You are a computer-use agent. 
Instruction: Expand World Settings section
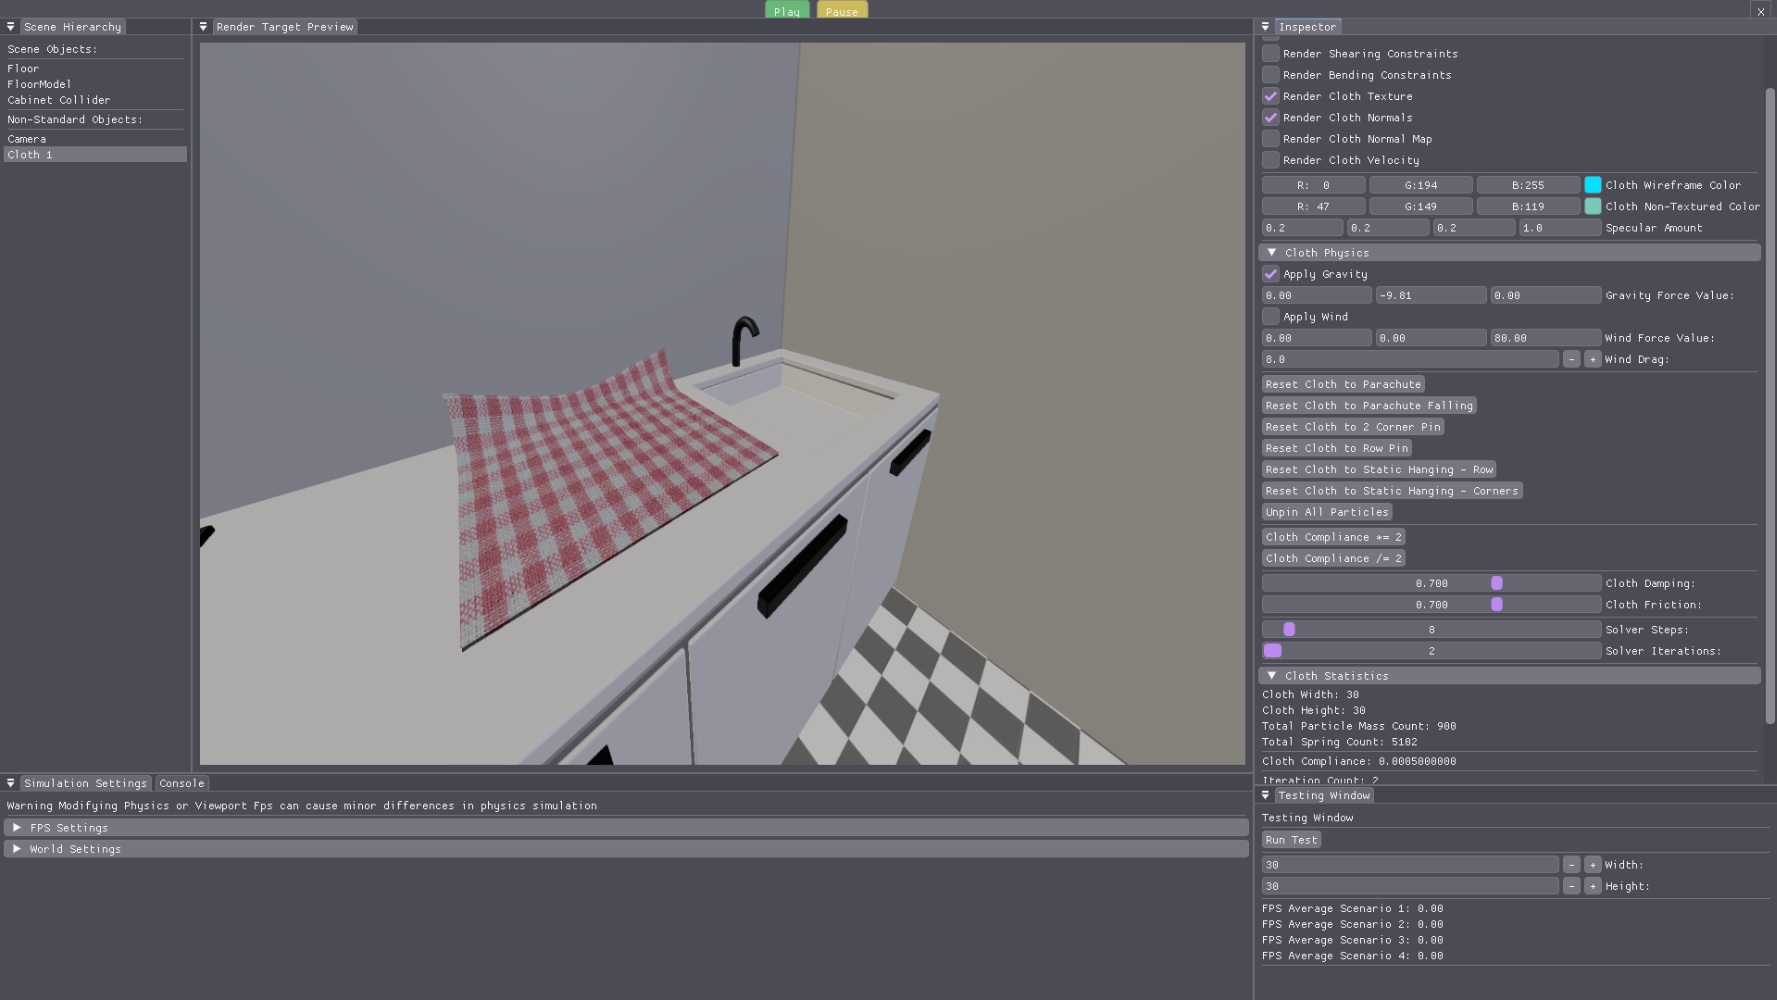tap(17, 849)
